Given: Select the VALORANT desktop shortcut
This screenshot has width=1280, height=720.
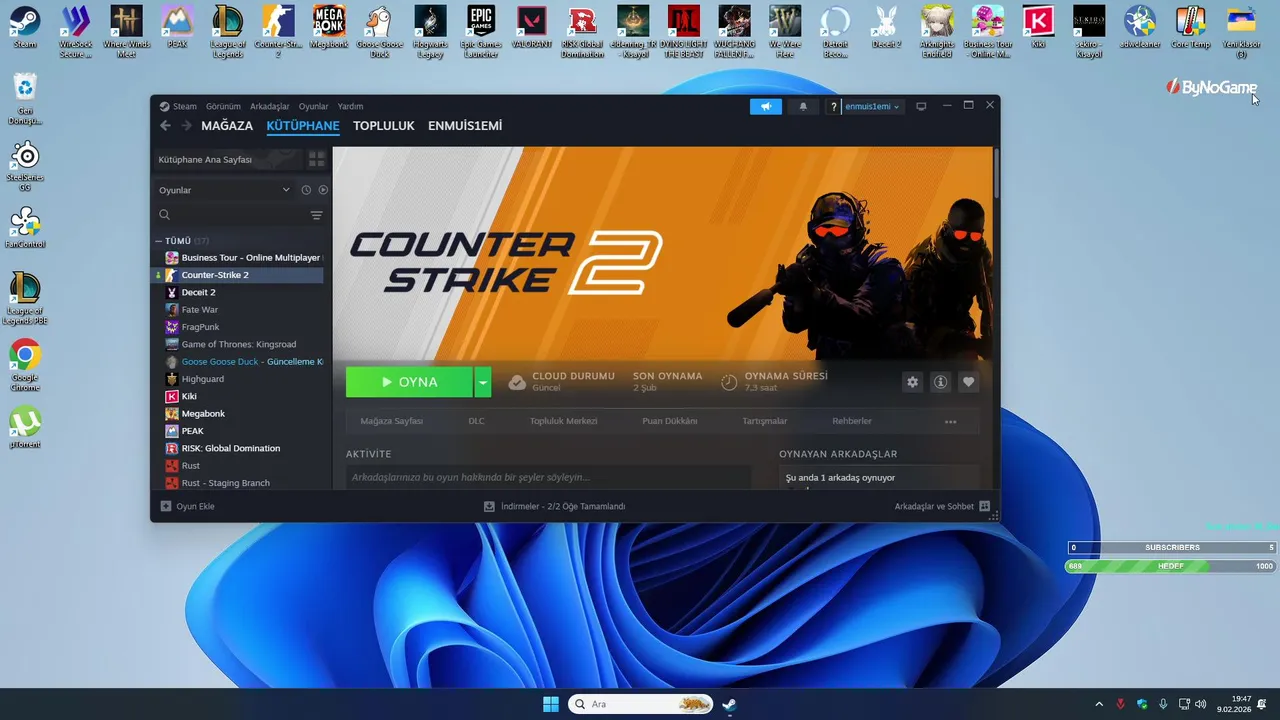Looking at the screenshot, I should (x=532, y=28).
